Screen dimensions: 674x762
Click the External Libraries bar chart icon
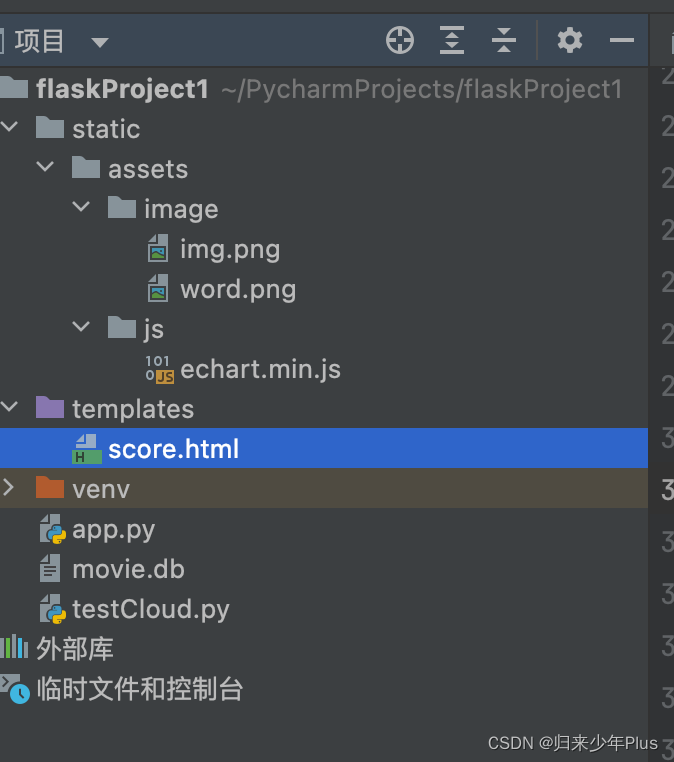(x=14, y=648)
